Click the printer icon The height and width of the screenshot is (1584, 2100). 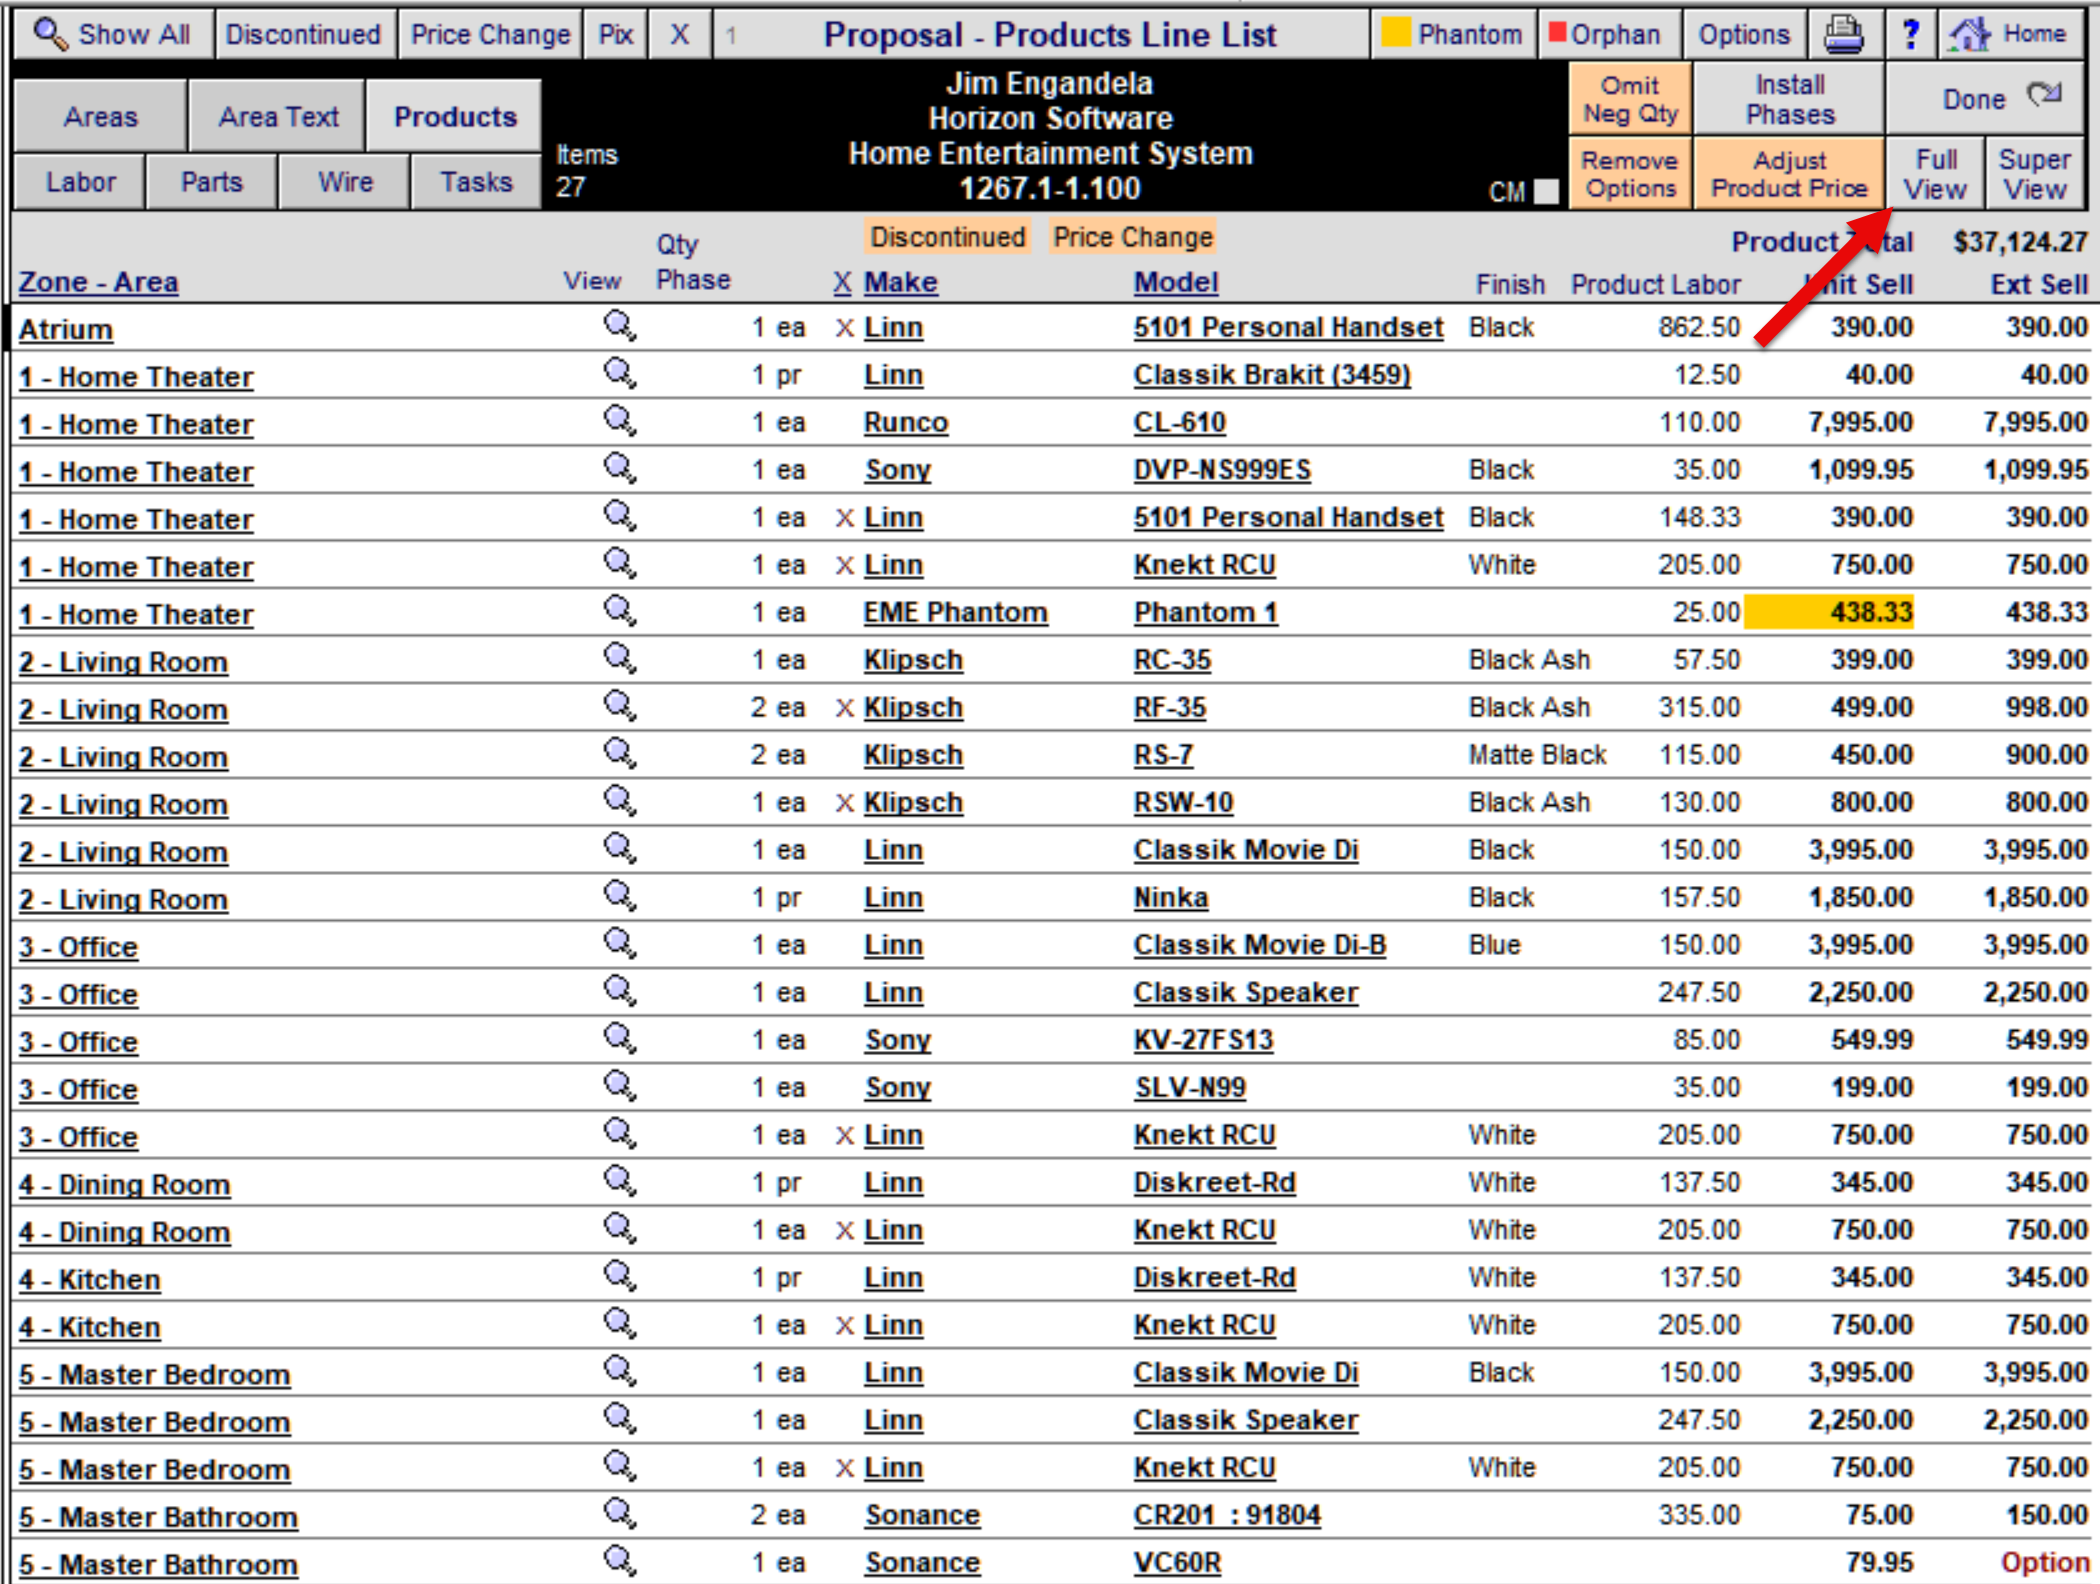(x=1843, y=34)
